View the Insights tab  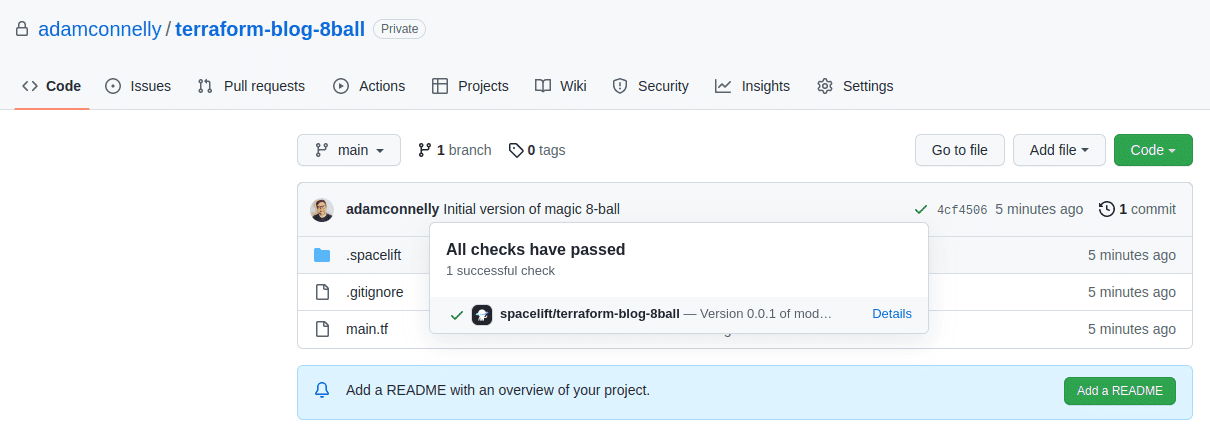click(x=752, y=86)
